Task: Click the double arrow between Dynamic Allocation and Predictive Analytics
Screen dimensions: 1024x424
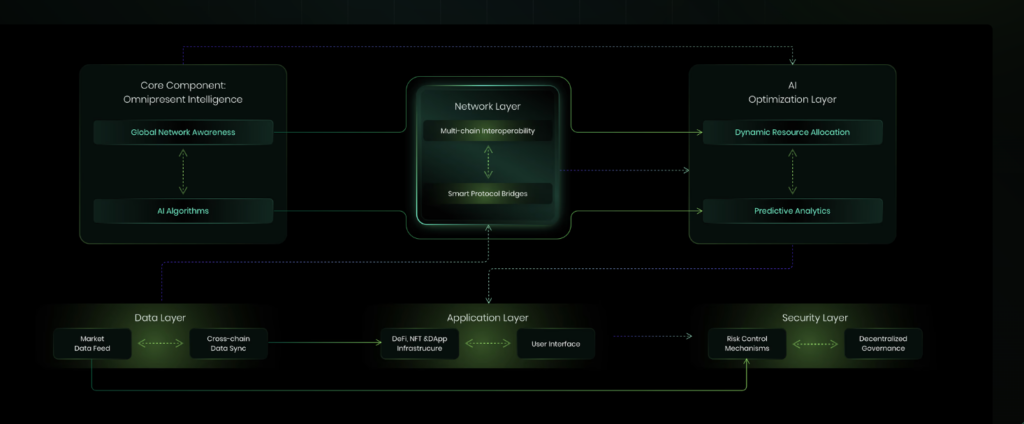Action: 792,171
